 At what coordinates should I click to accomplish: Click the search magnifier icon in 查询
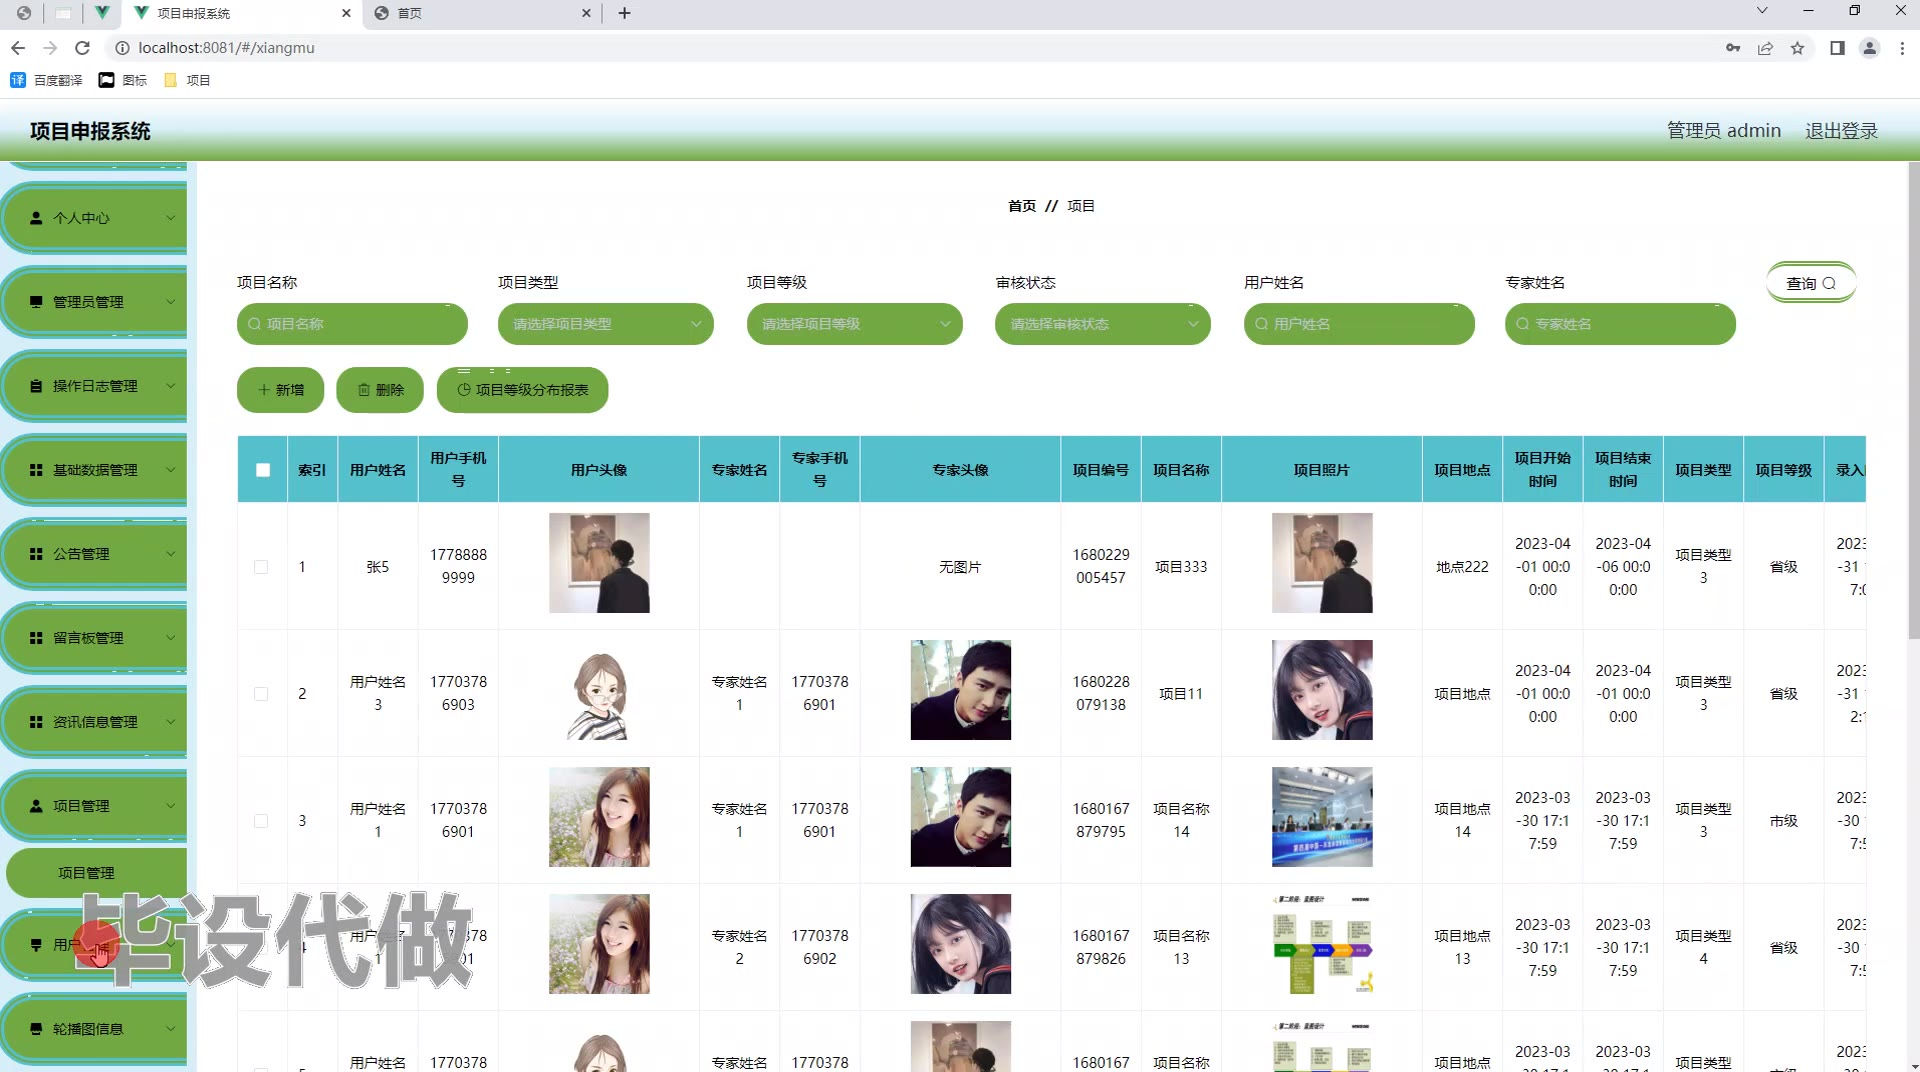tap(1829, 283)
